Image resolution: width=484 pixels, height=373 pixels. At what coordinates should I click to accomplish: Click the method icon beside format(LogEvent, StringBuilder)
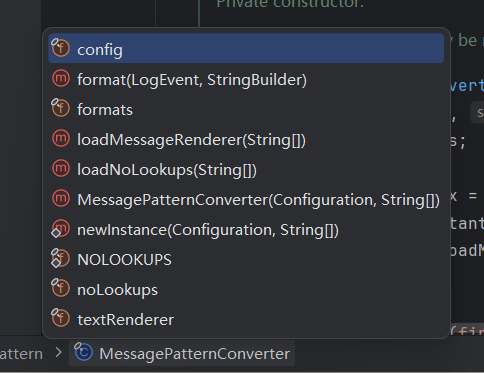[61, 79]
